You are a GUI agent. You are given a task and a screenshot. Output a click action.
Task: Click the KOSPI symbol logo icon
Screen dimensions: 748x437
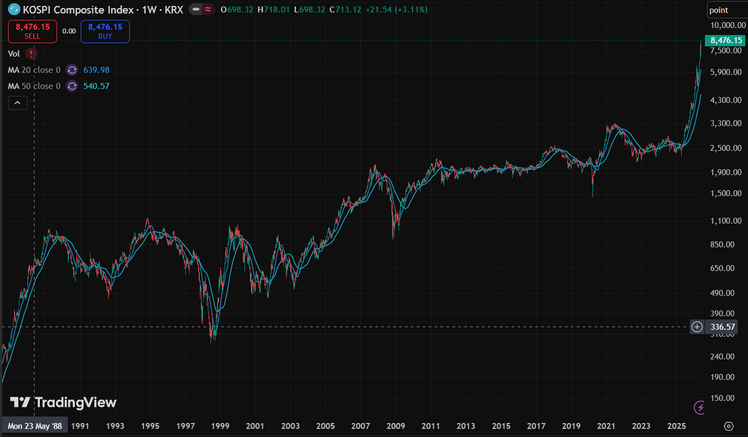click(14, 9)
